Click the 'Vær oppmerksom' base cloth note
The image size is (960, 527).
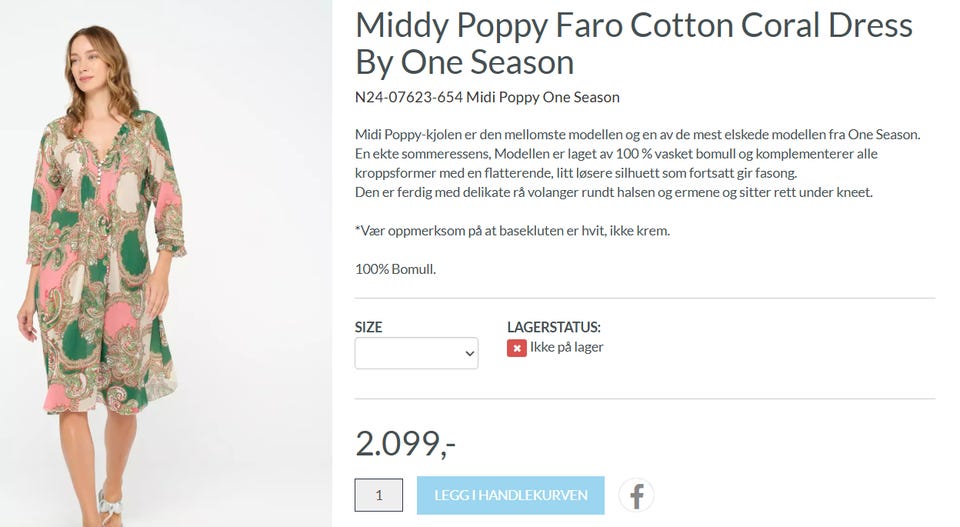click(512, 230)
